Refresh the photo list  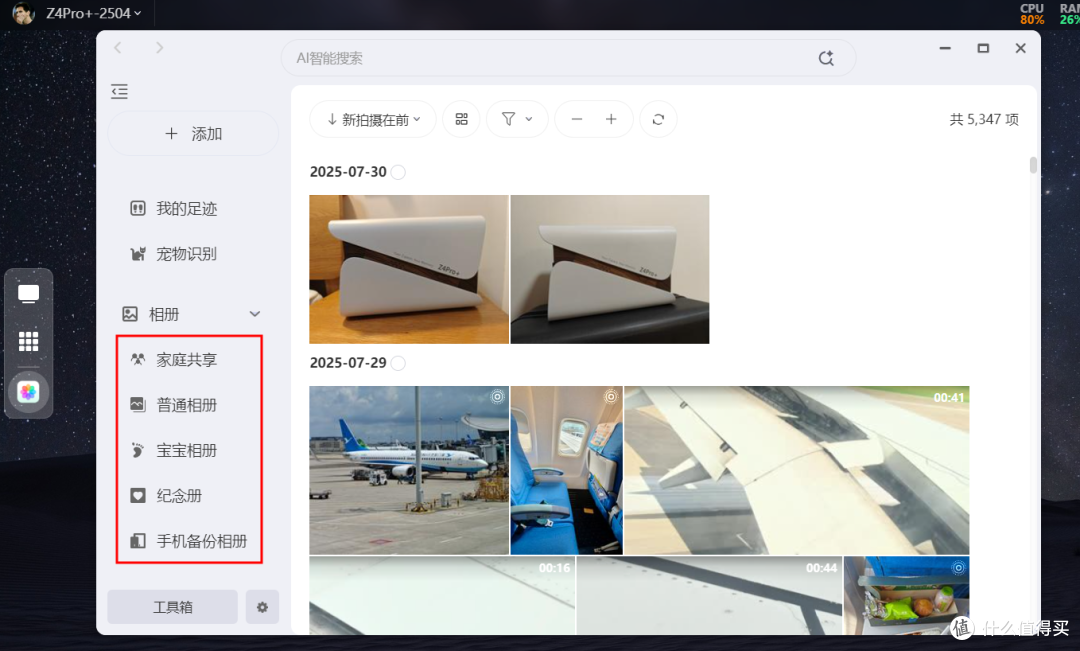tap(658, 120)
